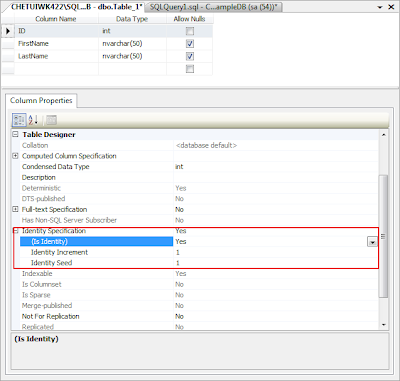Click the Allow Nulls header

pos(189,19)
